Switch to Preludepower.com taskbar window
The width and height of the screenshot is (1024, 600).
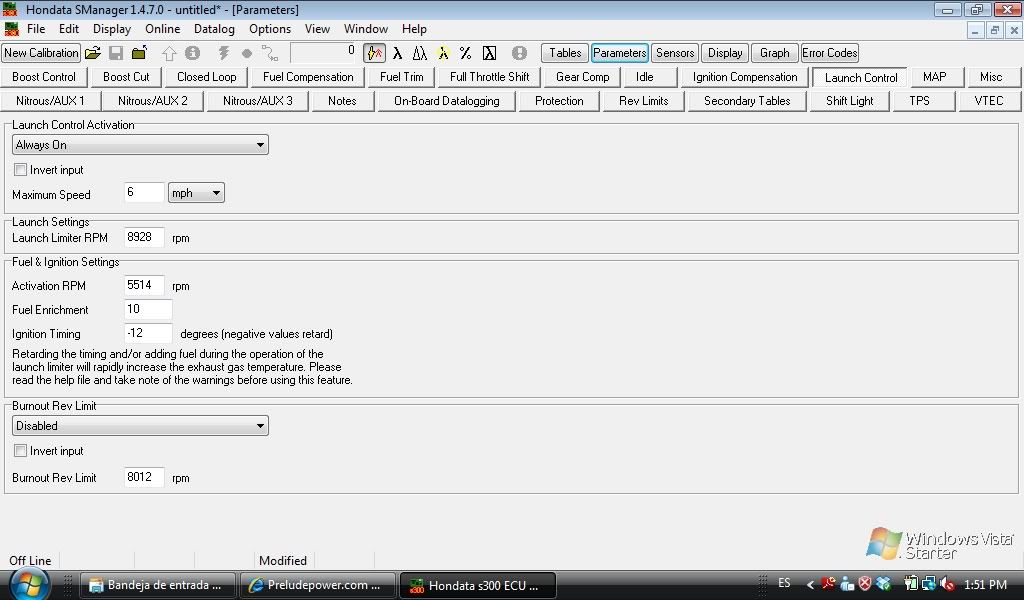tap(317, 585)
